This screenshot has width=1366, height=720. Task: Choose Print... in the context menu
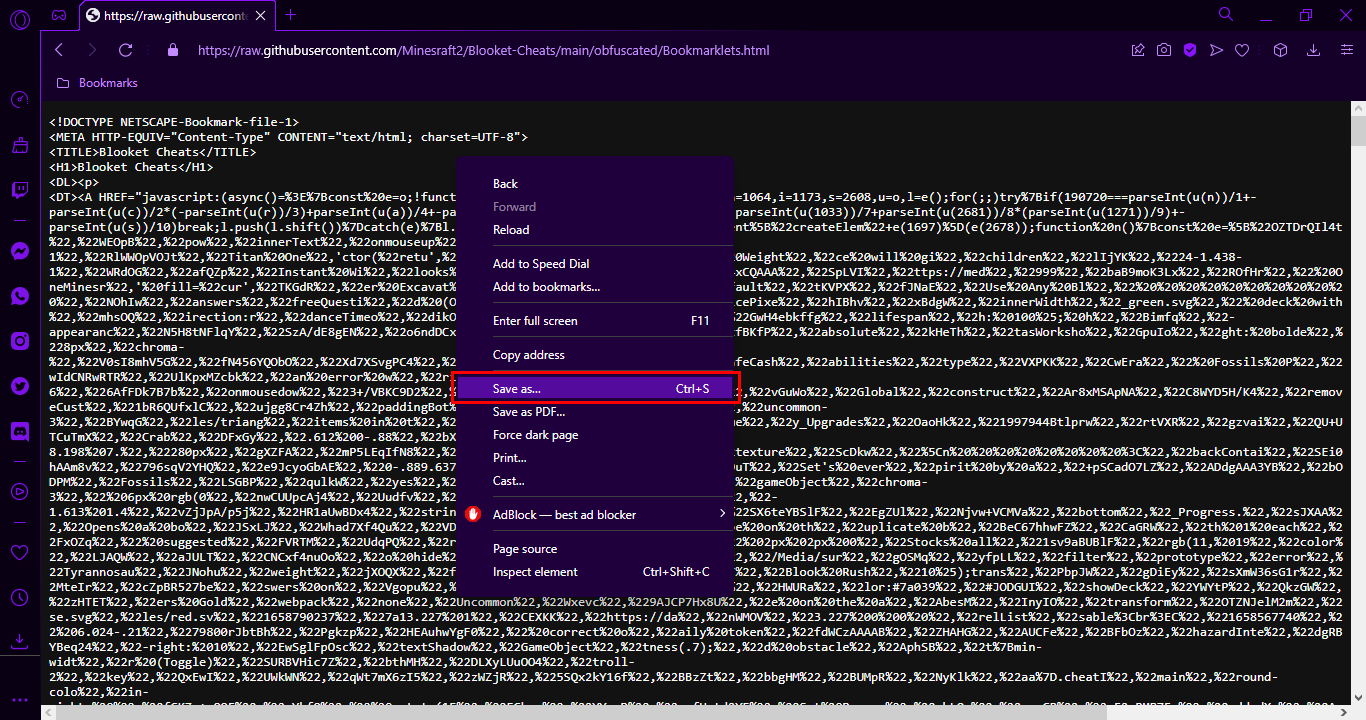(x=595, y=458)
